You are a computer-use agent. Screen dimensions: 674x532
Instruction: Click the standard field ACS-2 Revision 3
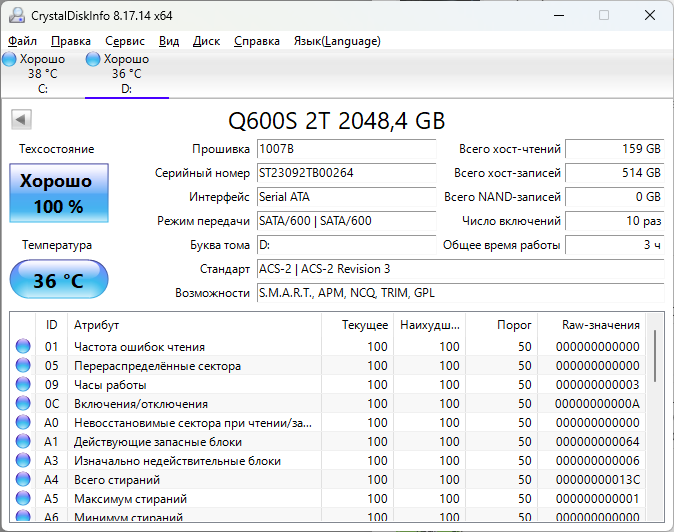[x=461, y=269]
